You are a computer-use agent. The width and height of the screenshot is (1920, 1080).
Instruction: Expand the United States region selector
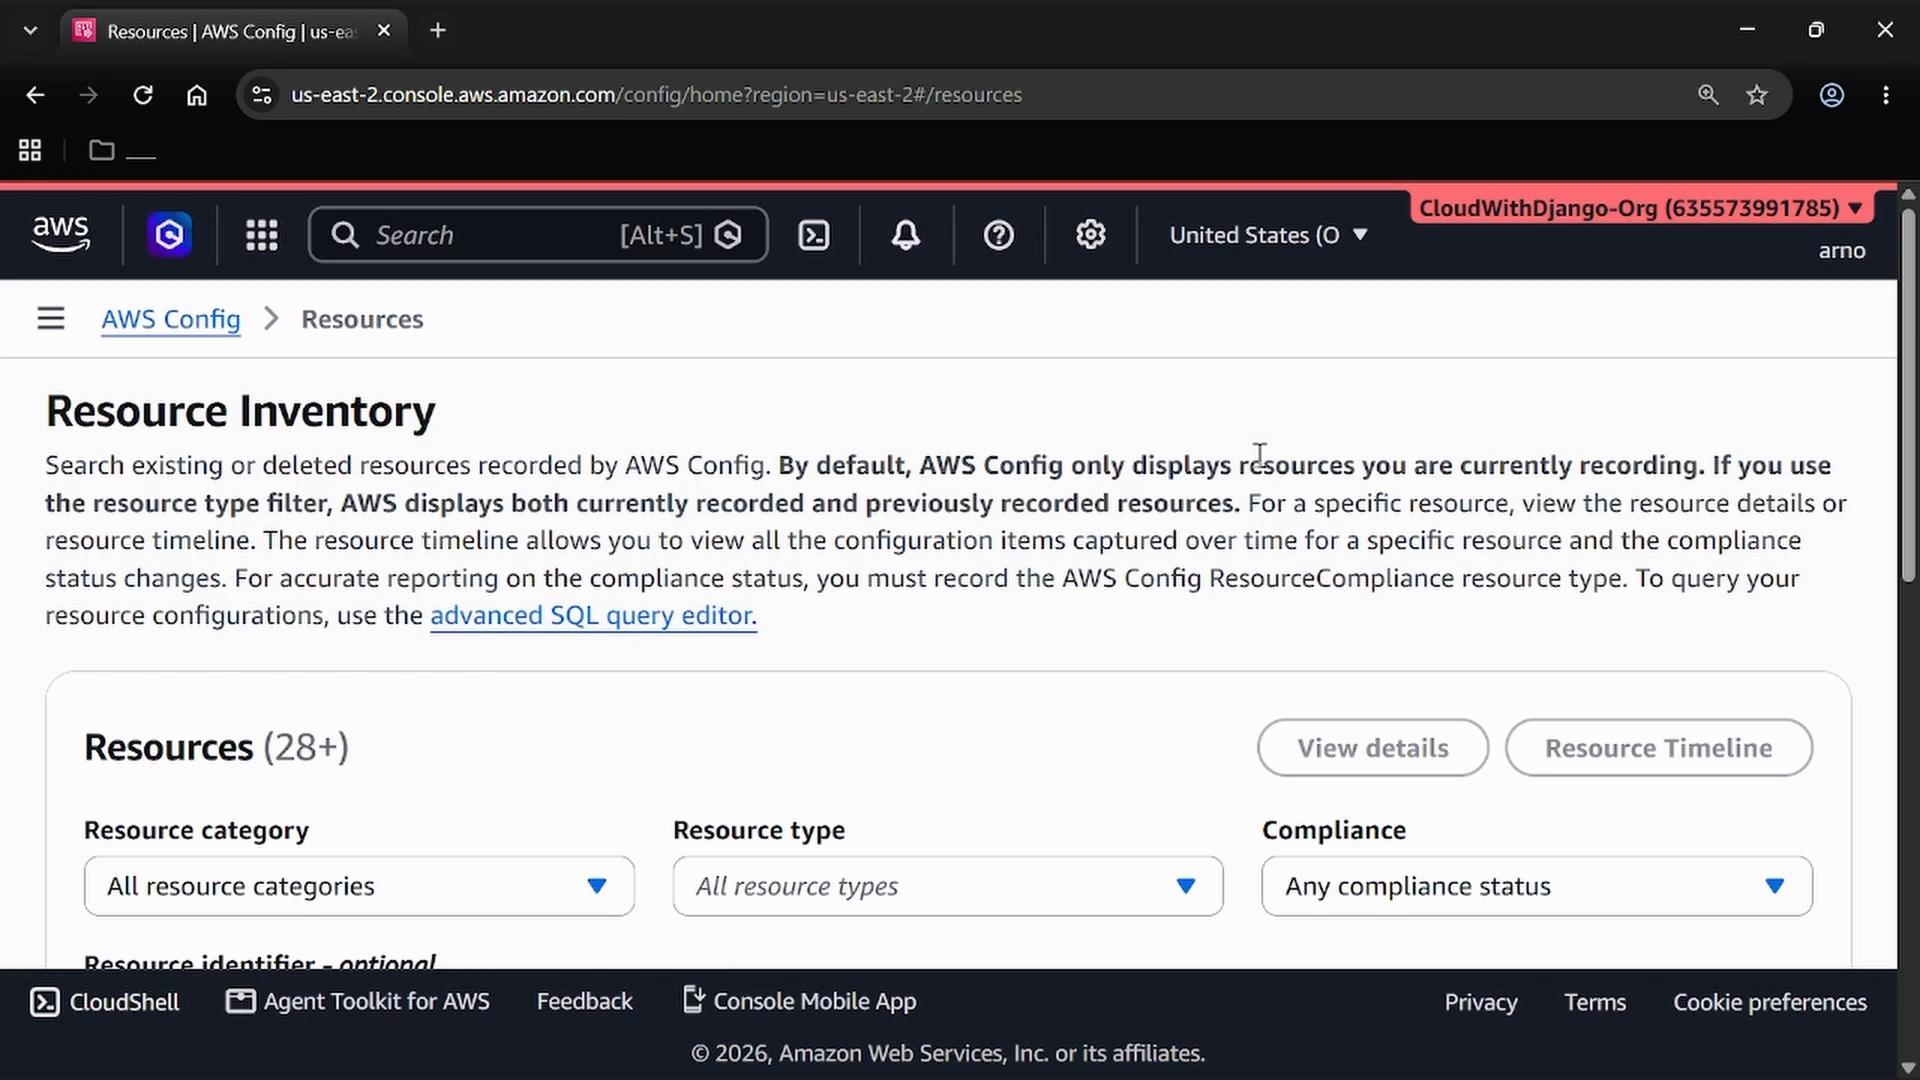click(1268, 235)
